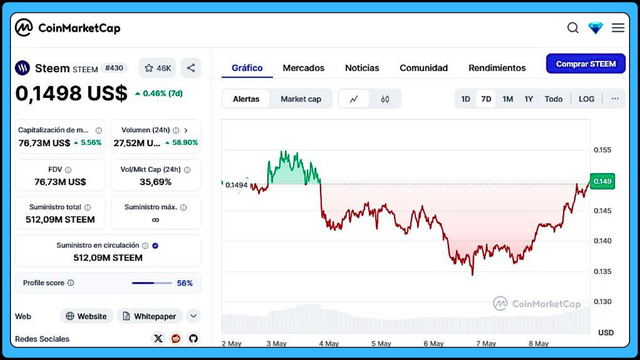Click info icon next to Volumen (24h)
Image resolution: width=640 pixels, height=360 pixels.
(x=176, y=131)
